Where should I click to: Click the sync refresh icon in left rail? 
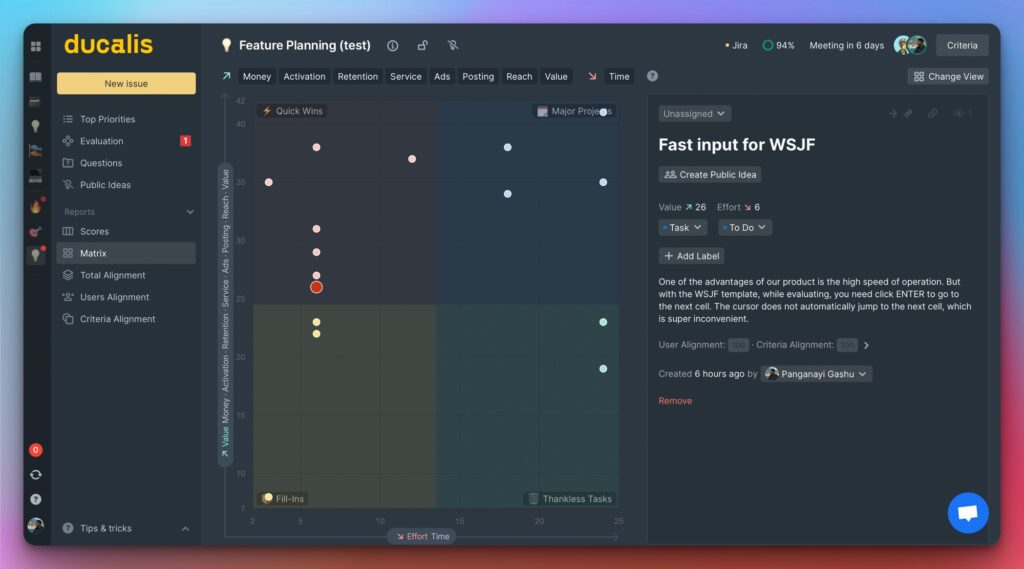click(36, 475)
